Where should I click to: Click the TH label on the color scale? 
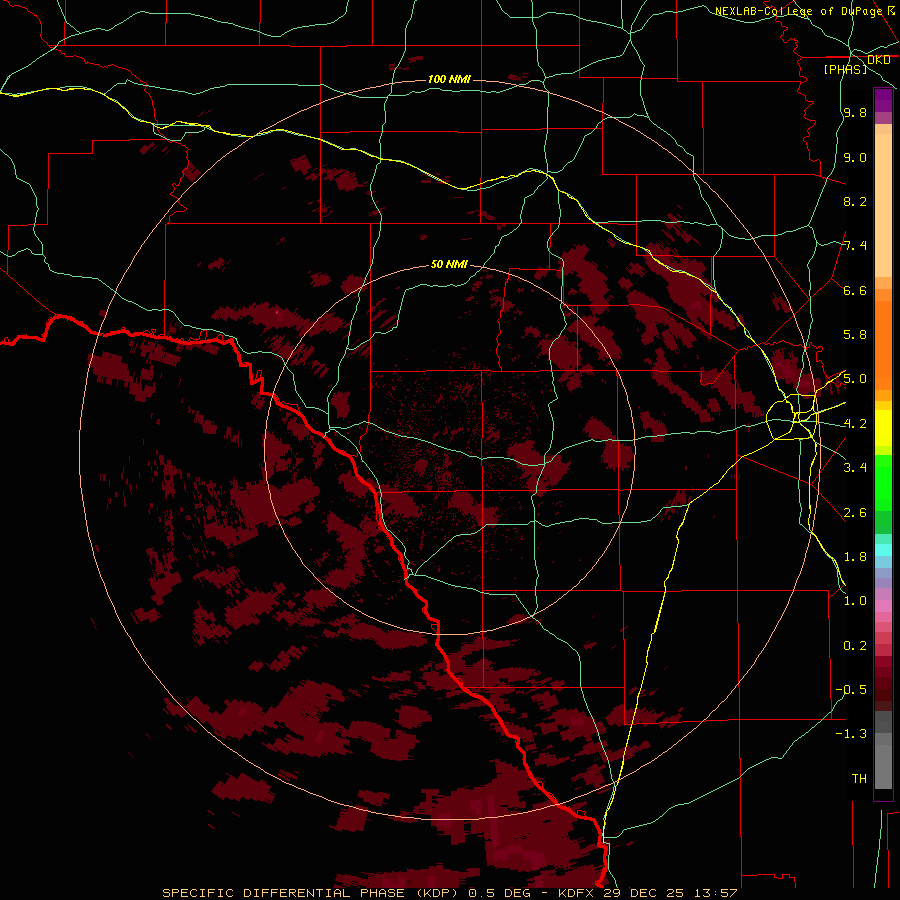coord(859,779)
